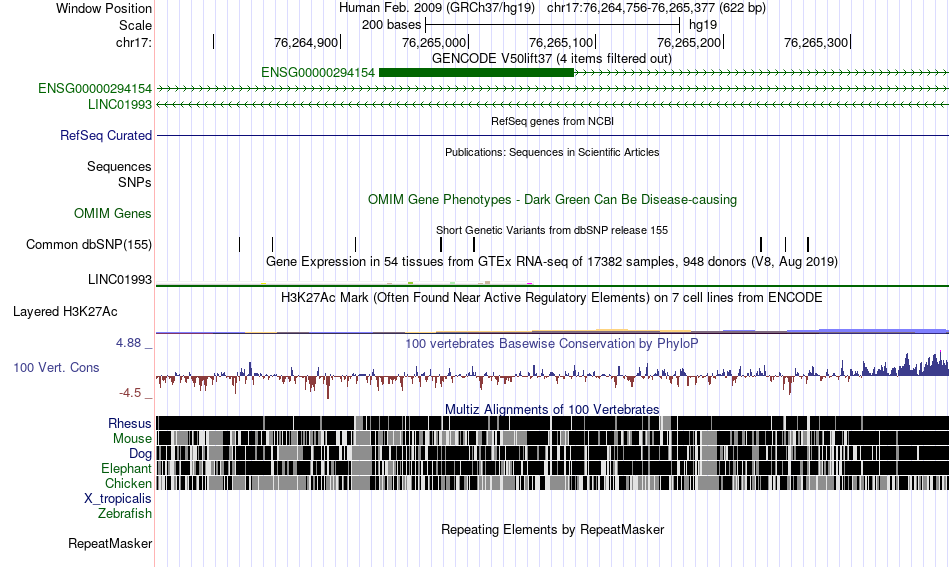Click the rightmost Common dbSNP variant tick
This screenshot has width=950, height=567.
point(808,244)
